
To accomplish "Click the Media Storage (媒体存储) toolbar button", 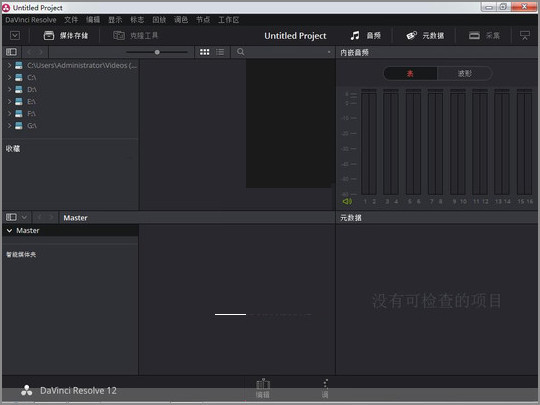I will pyautogui.click(x=65, y=35).
